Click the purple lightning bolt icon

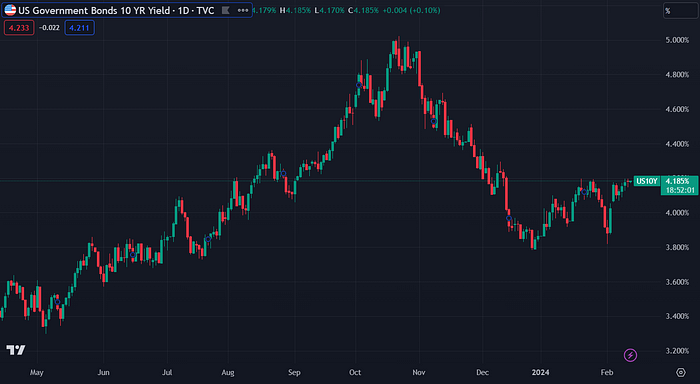click(x=630, y=355)
